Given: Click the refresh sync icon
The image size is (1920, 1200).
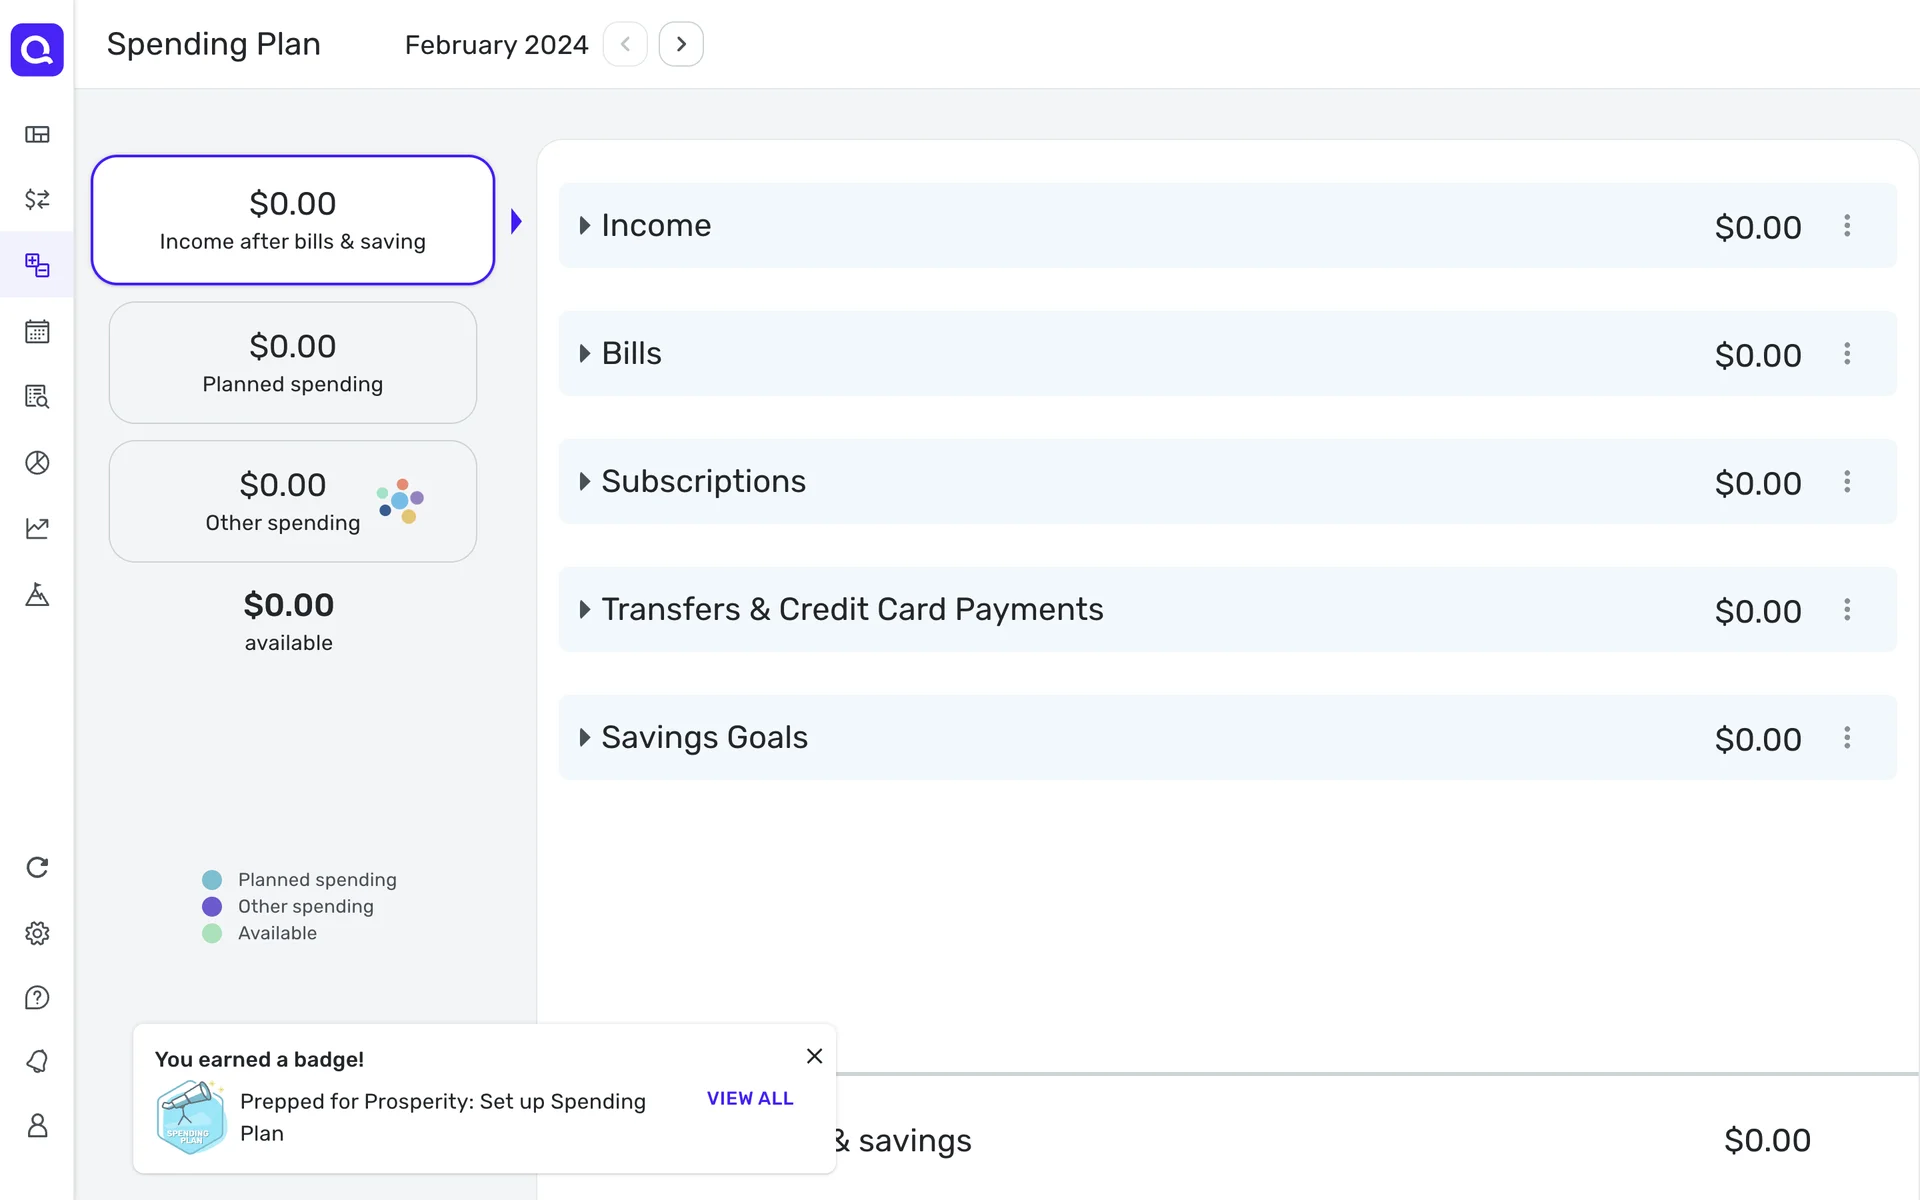Looking at the screenshot, I should coord(37,867).
